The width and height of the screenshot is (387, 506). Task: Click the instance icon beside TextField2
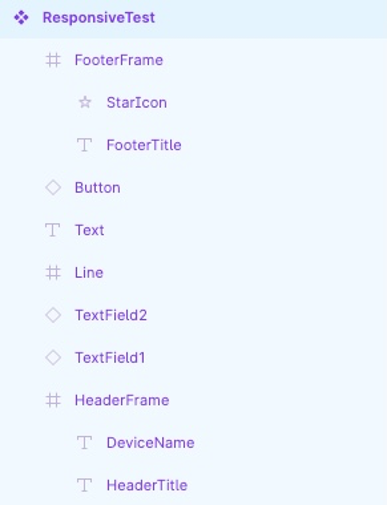click(53, 315)
